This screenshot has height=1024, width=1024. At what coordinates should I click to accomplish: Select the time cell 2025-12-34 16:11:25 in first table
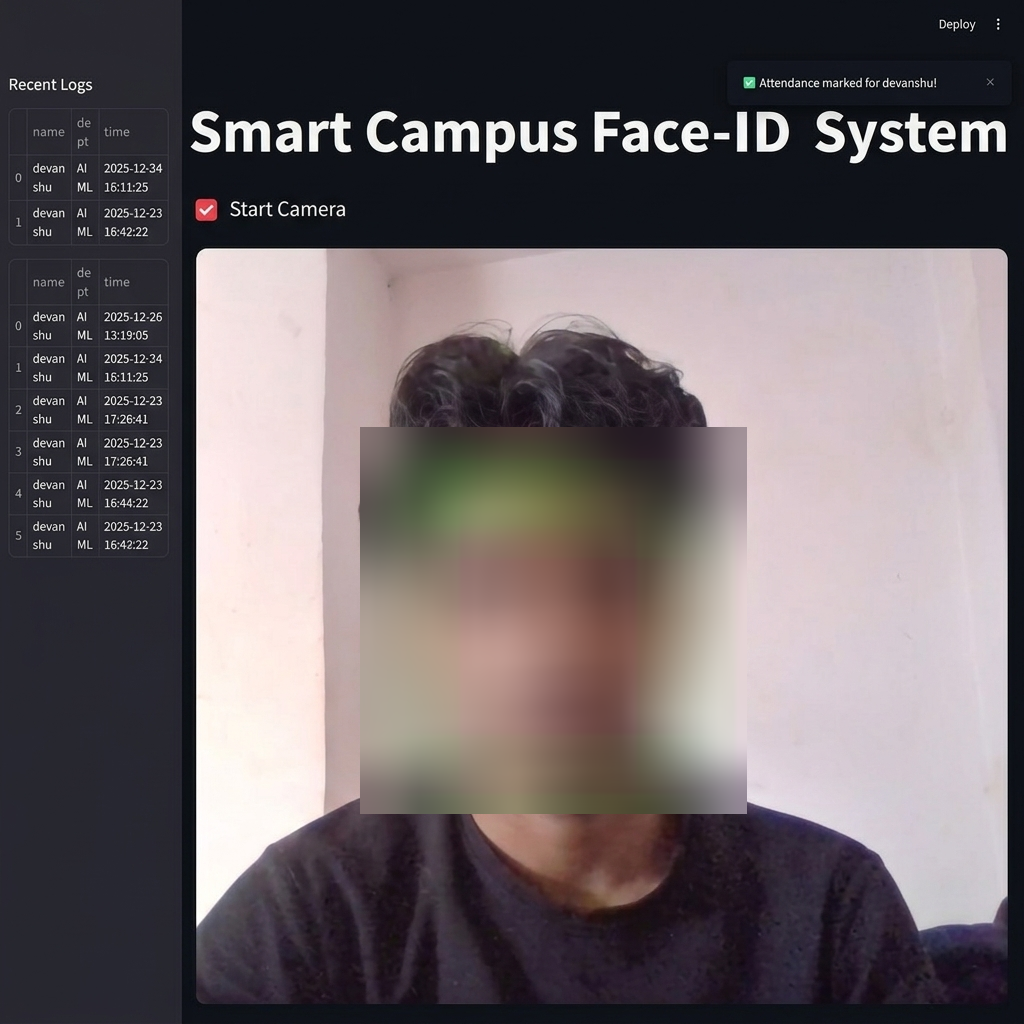coord(133,178)
